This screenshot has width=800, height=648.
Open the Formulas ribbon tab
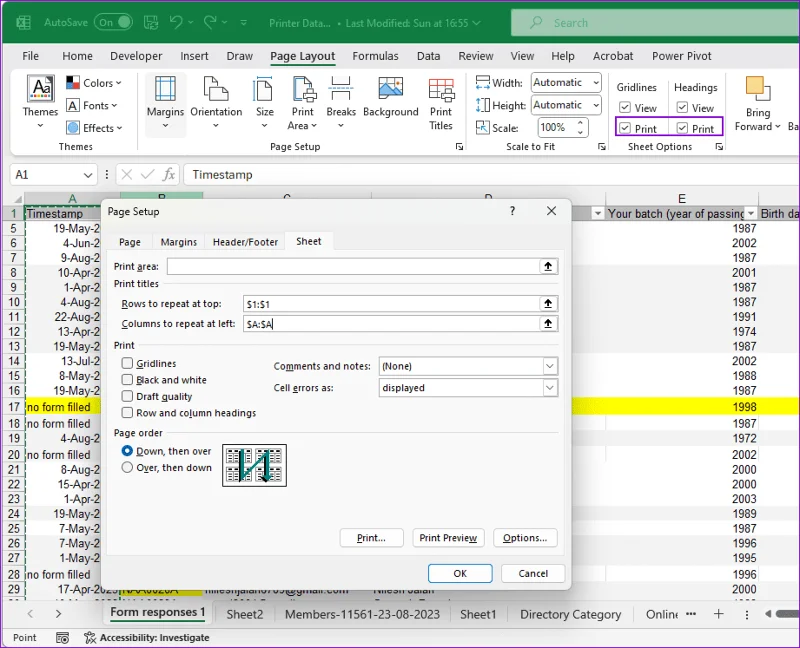click(x=375, y=56)
